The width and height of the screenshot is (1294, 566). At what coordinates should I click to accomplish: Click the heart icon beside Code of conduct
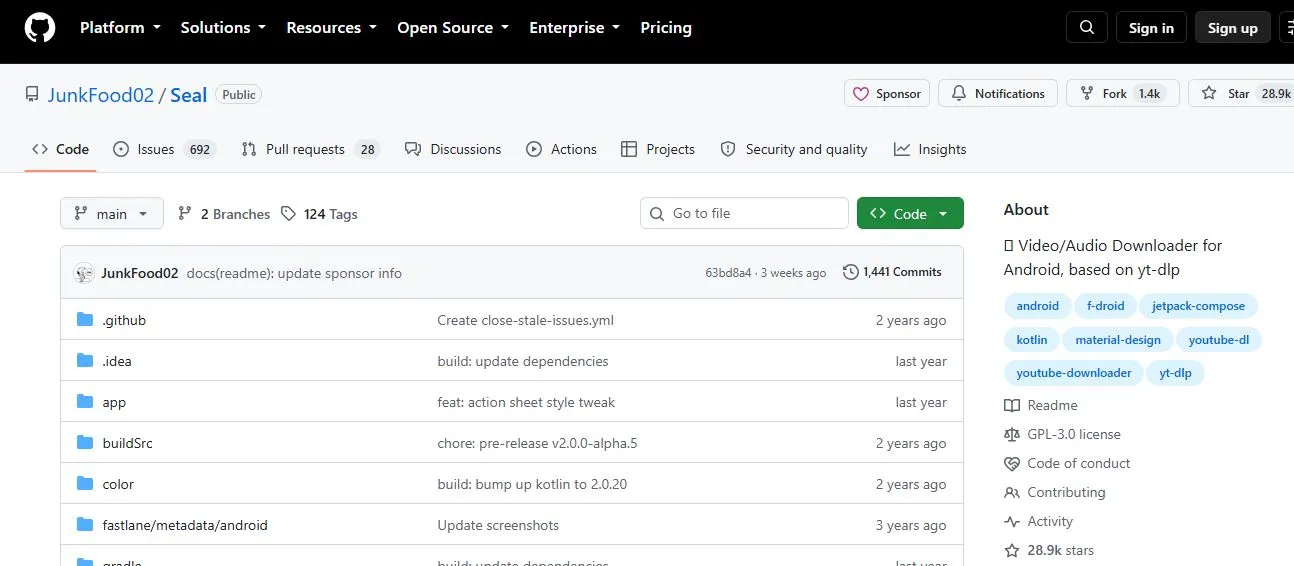(x=1012, y=463)
